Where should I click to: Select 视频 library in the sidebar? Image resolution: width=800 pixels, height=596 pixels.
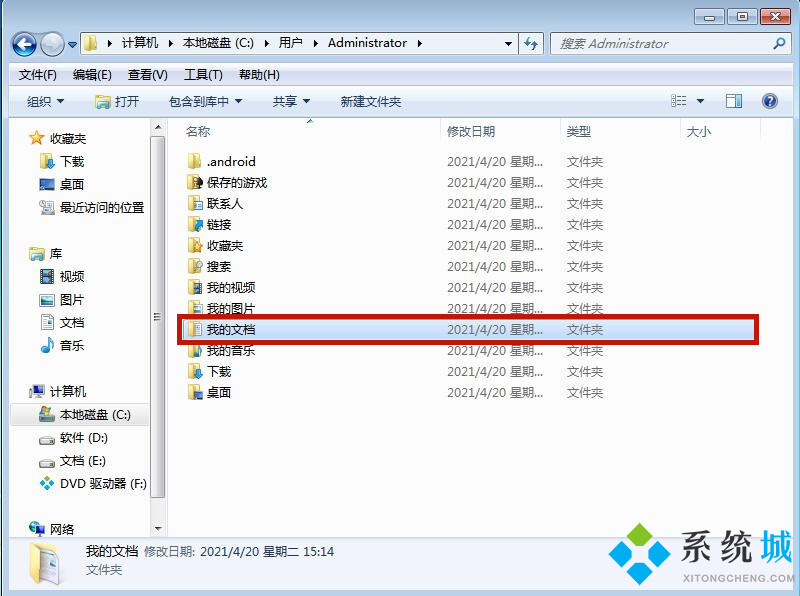click(x=68, y=277)
